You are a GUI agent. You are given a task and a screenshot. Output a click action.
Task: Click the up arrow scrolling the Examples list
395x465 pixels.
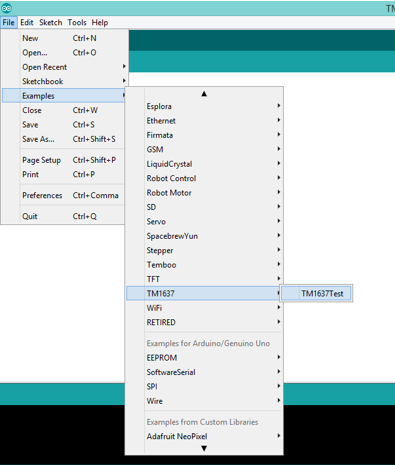(x=204, y=94)
